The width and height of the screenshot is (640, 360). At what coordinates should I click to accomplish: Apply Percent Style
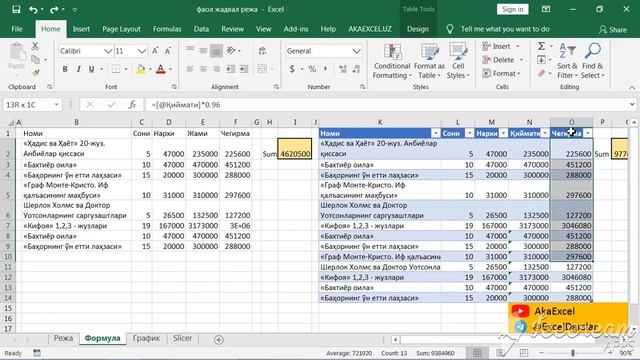coord(312,69)
